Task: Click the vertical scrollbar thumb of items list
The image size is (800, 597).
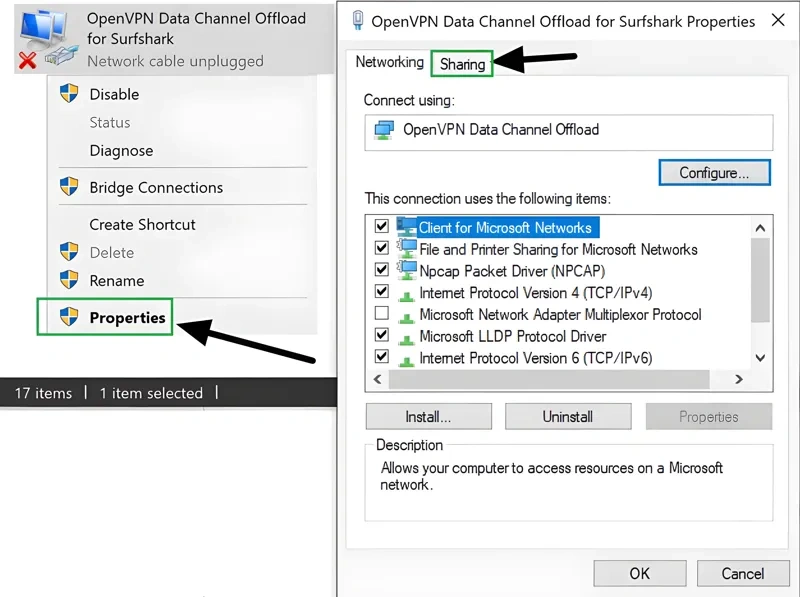Action: pyautogui.click(x=760, y=280)
